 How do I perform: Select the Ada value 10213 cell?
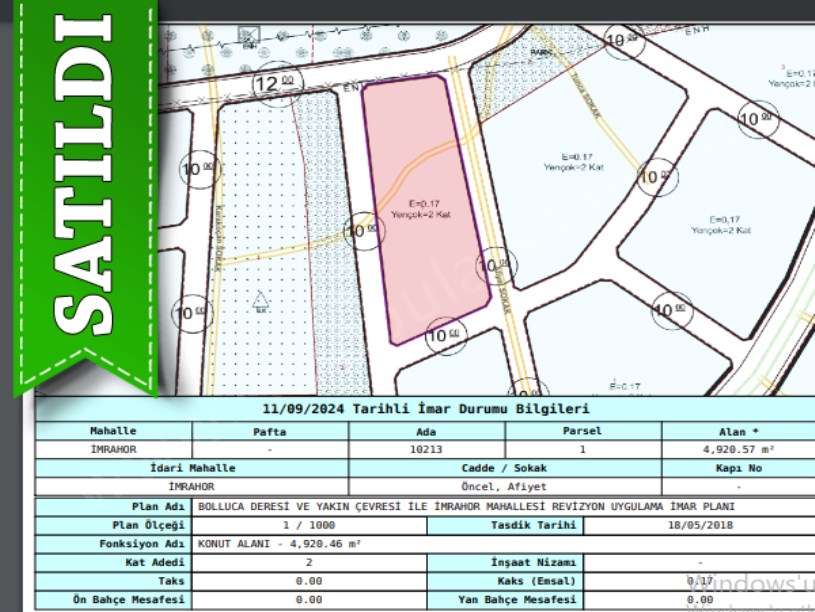426,449
